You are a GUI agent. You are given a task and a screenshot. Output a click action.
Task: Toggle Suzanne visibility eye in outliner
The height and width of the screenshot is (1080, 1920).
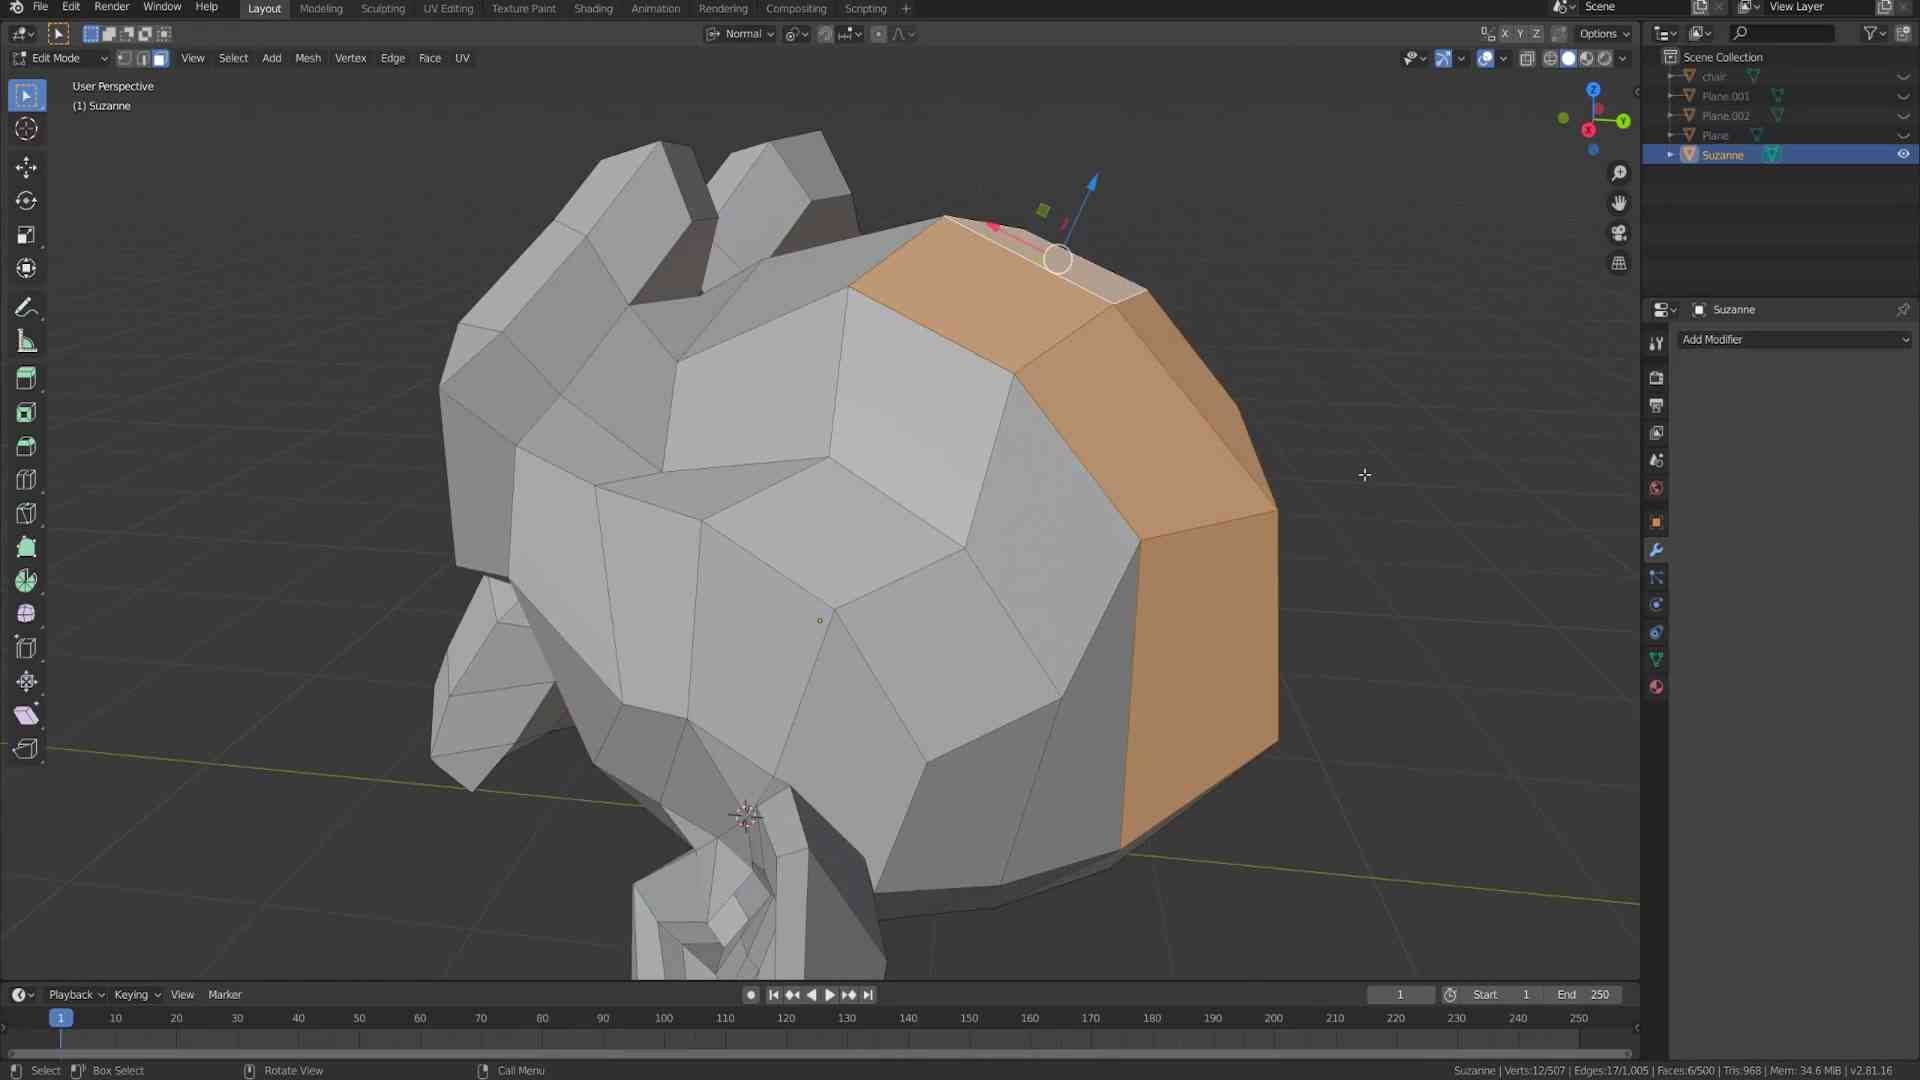tap(1903, 154)
